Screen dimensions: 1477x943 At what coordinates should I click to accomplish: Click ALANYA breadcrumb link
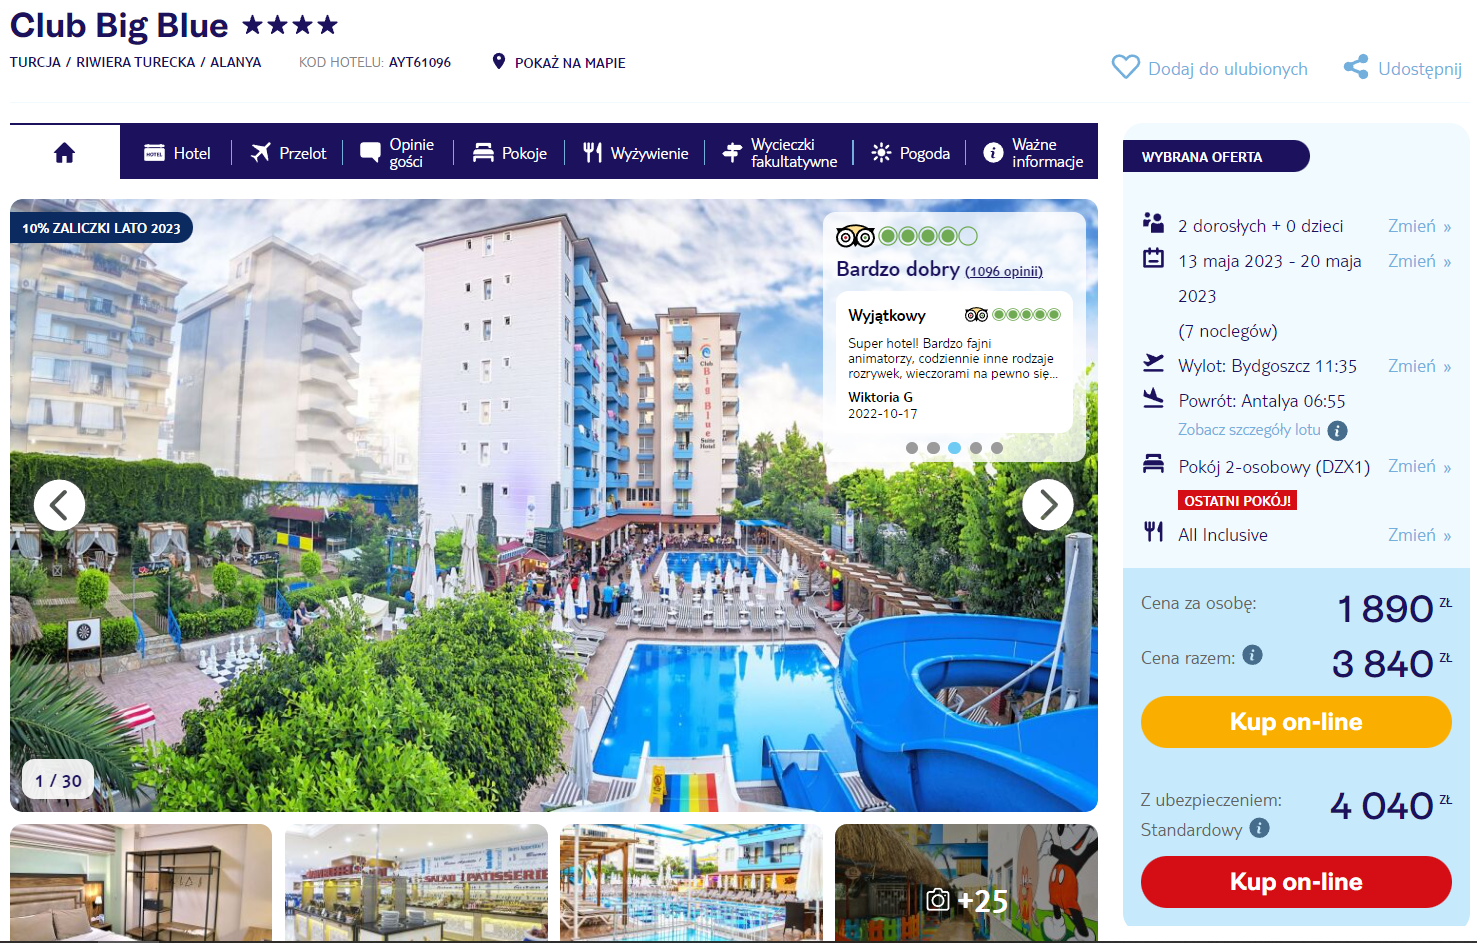(x=236, y=62)
